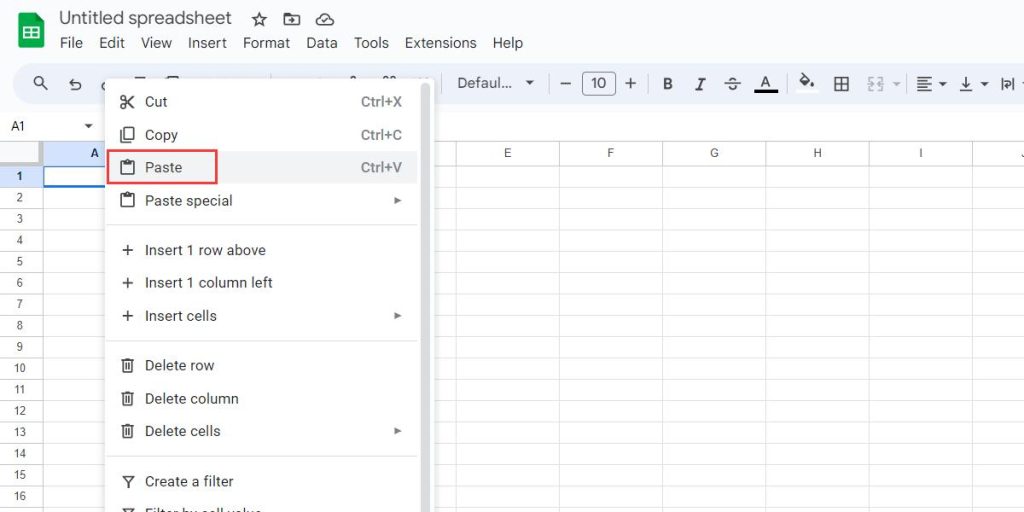
Task: Select row 13 header
Action: tap(21, 432)
